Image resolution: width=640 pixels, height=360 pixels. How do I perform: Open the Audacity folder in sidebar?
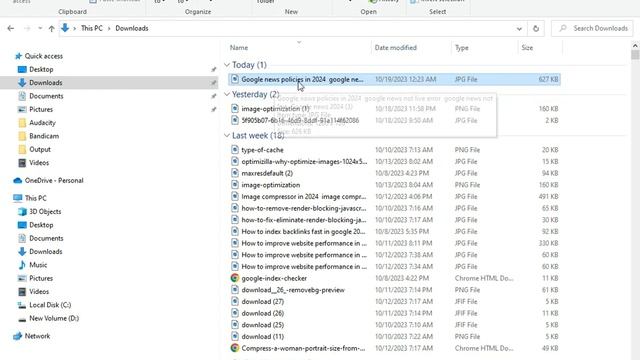[42, 123]
